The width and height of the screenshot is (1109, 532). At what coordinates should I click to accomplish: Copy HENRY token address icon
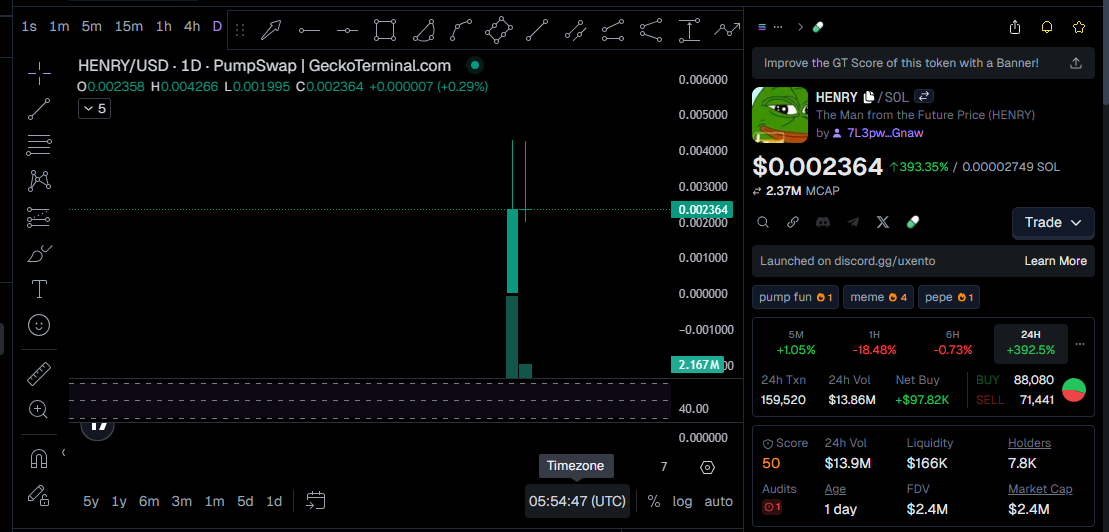point(869,97)
